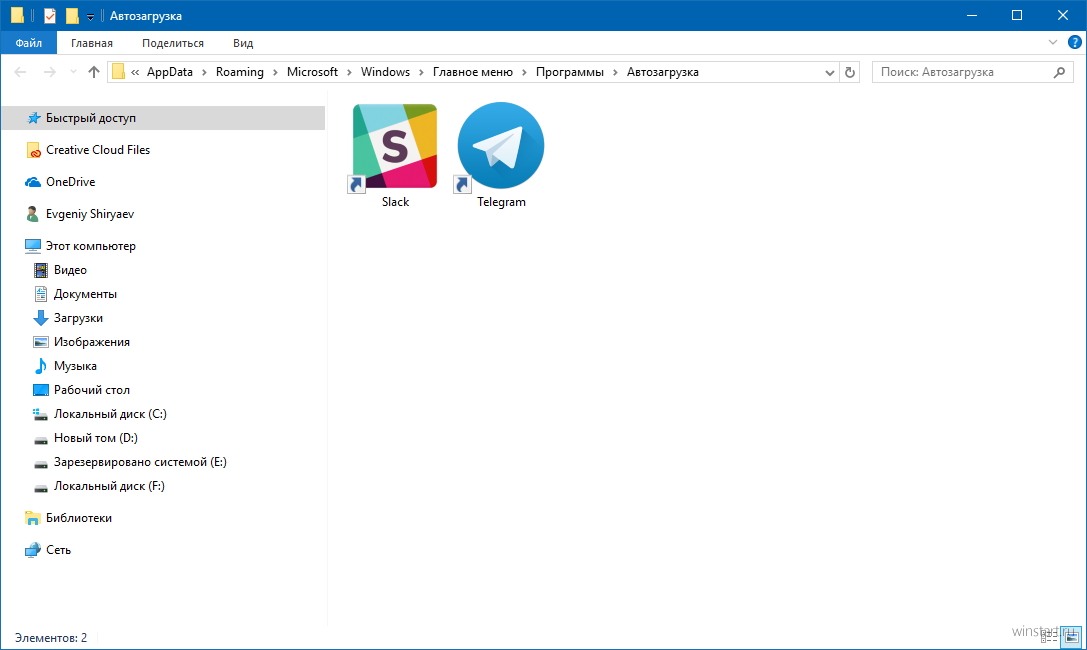Navigate to Roaming in address bar
Viewport: 1087px width, 650px height.
click(x=240, y=72)
